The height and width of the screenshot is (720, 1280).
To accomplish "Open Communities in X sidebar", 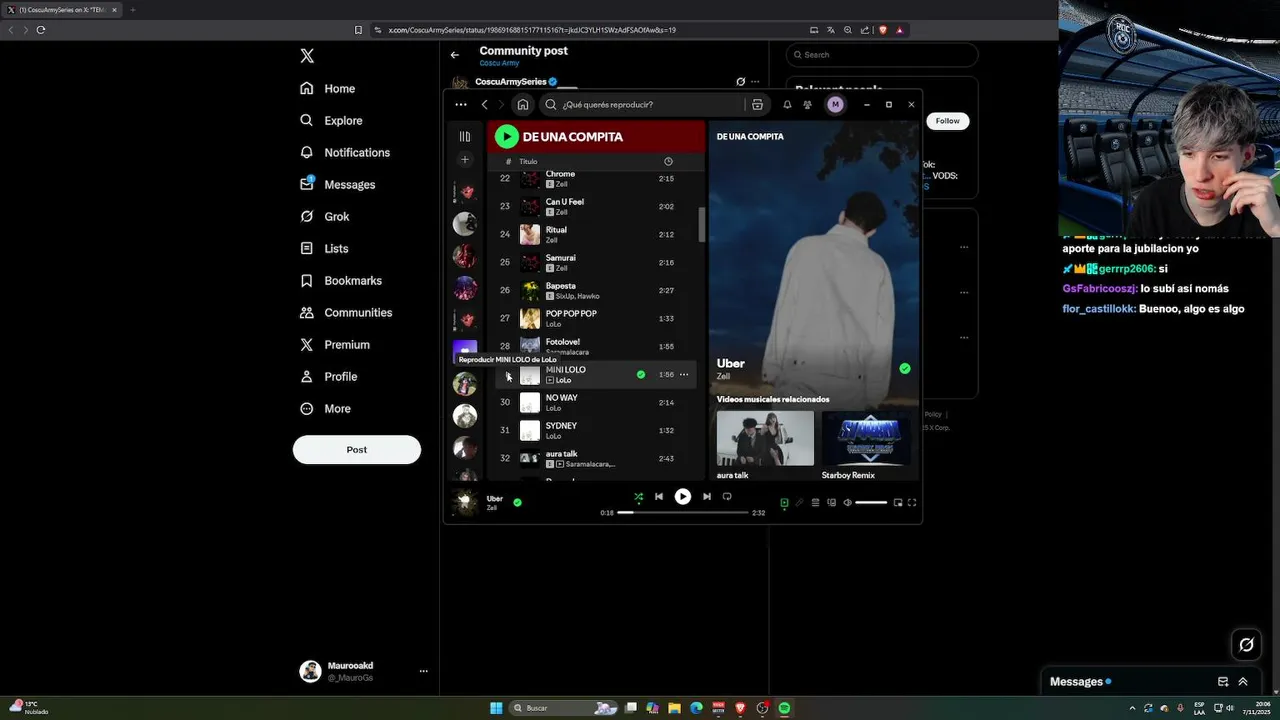I will (346, 312).
